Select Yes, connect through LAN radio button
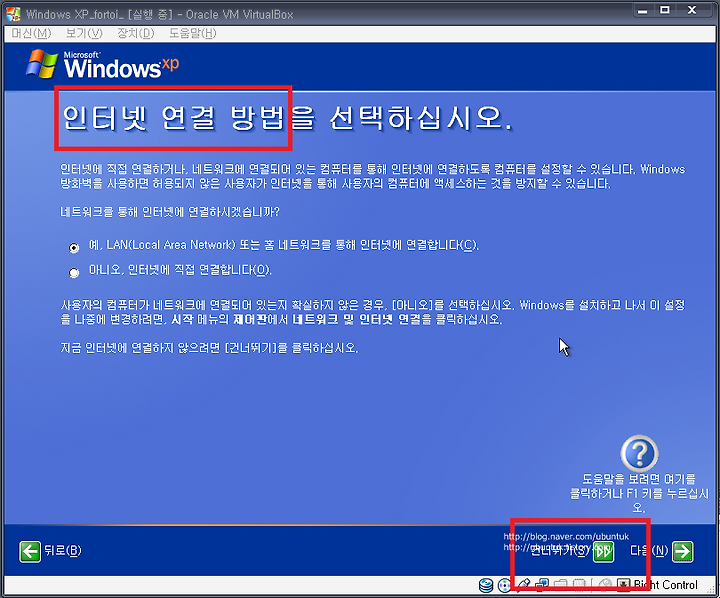720x598 pixels. tap(73, 248)
